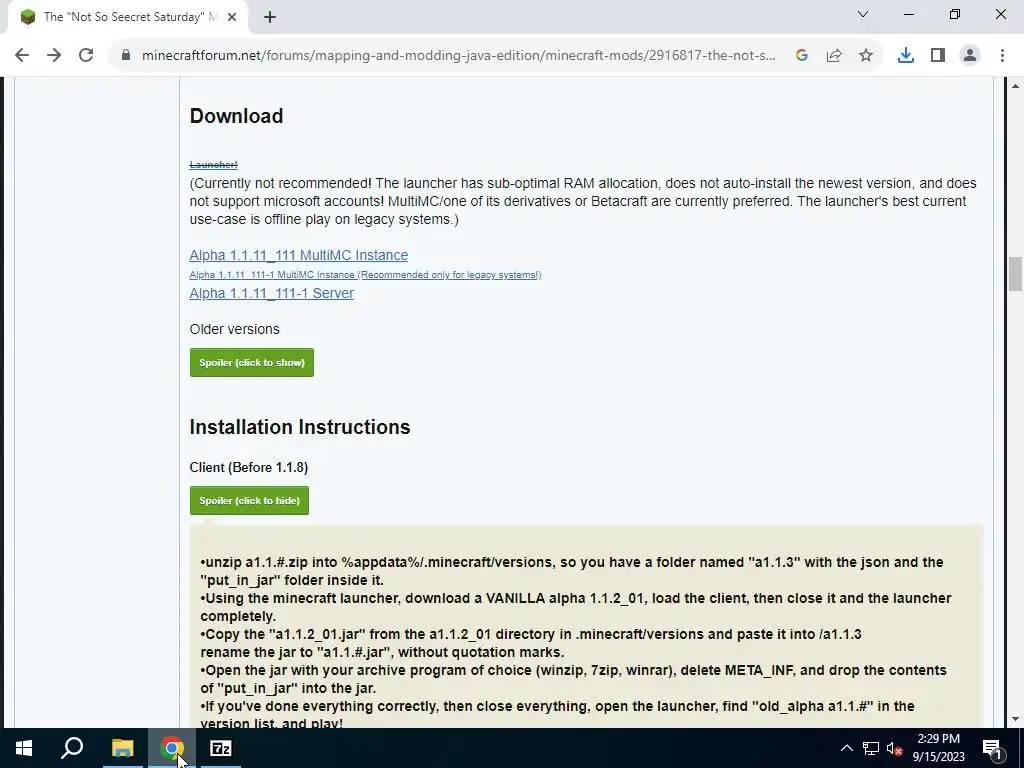Open Alpha 1.1.11_111-1 Server link
1024x768 pixels.
(272, 293)
